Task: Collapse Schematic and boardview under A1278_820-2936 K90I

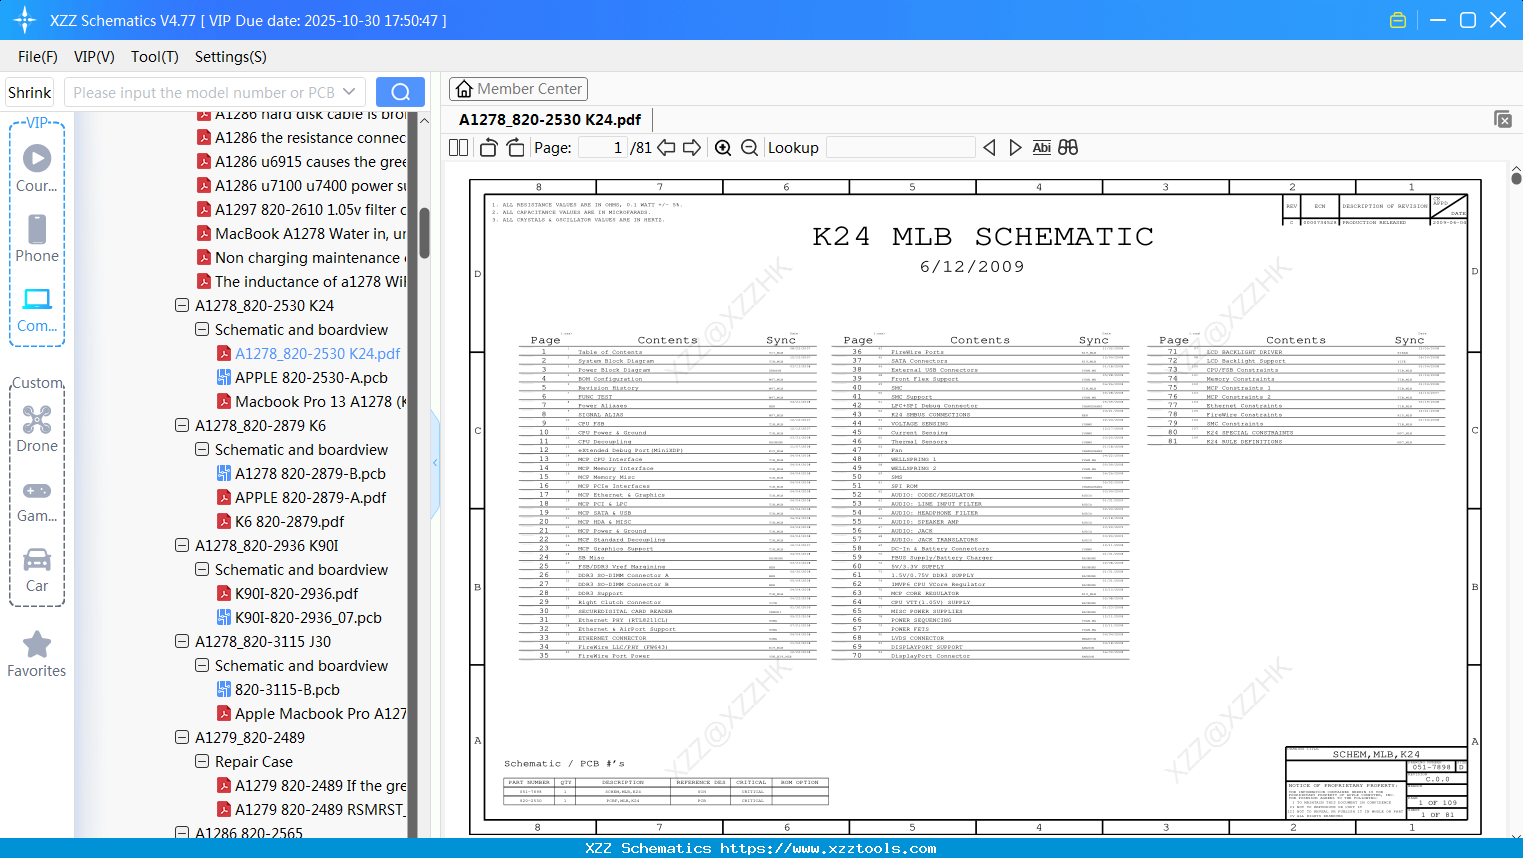Action: tap(202, 570)
